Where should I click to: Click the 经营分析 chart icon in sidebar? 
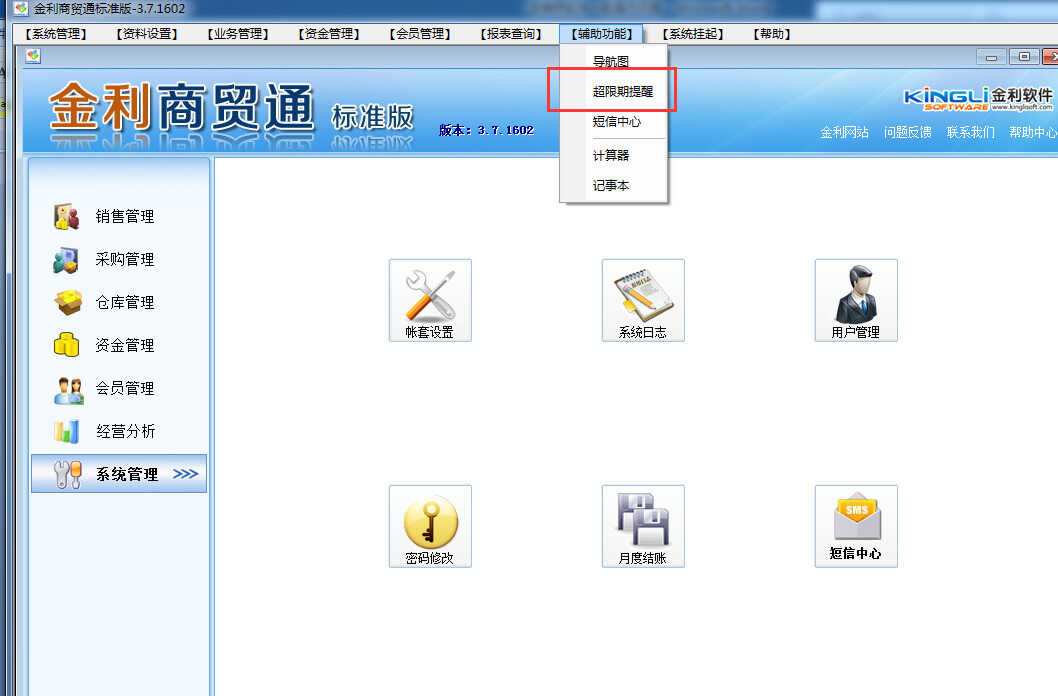(67, 432)
